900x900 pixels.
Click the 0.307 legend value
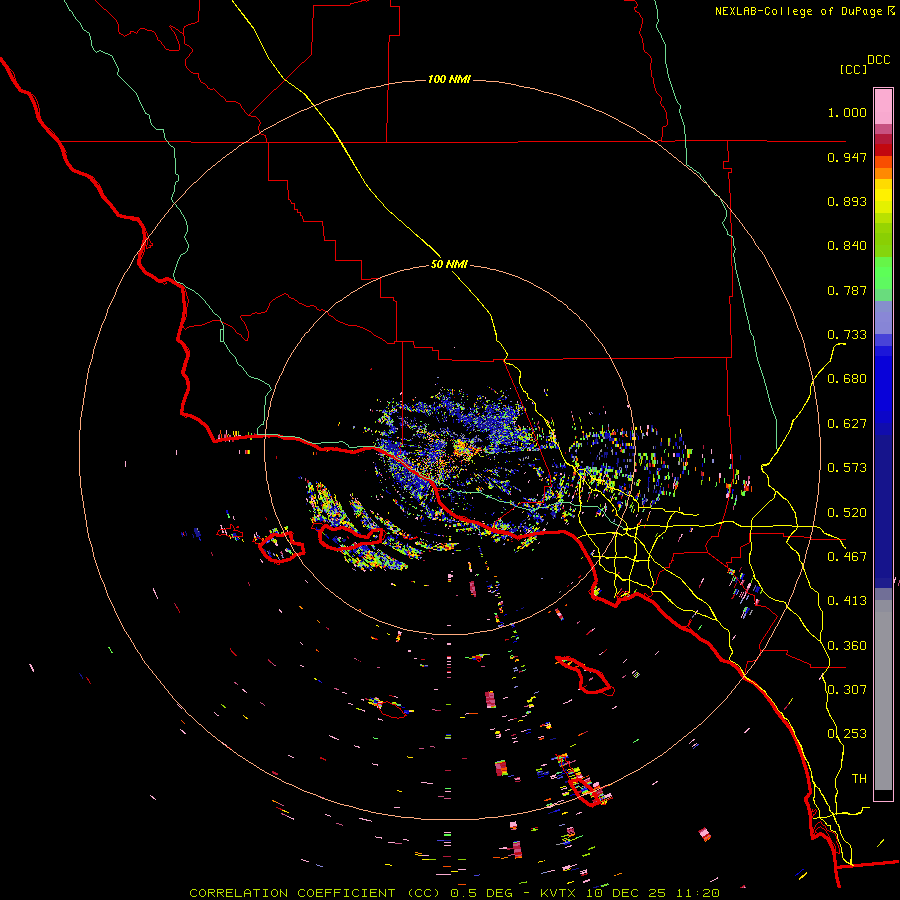click(847, 690)
